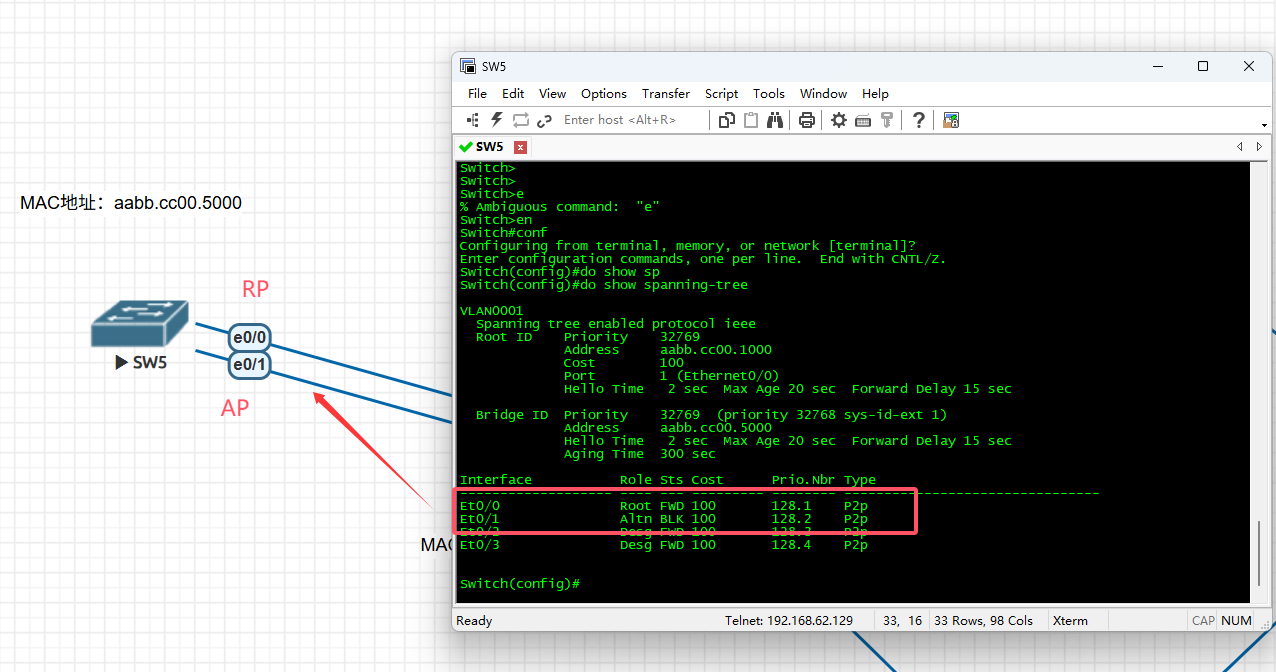Click the Copy toolbar icon
The width and height of the screenshot is (1276, 672).
pyautogui.click(x=727, y=120)
